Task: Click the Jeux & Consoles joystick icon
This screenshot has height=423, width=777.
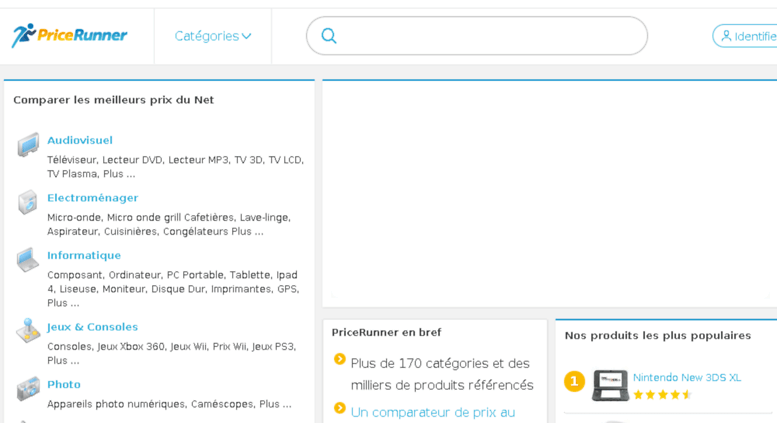Action: [x=28, y=330]
